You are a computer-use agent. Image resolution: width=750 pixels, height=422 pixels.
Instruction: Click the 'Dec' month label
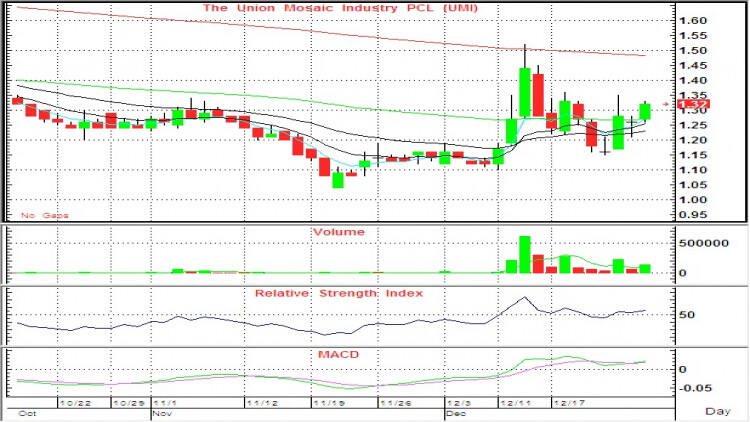point(456,413)
